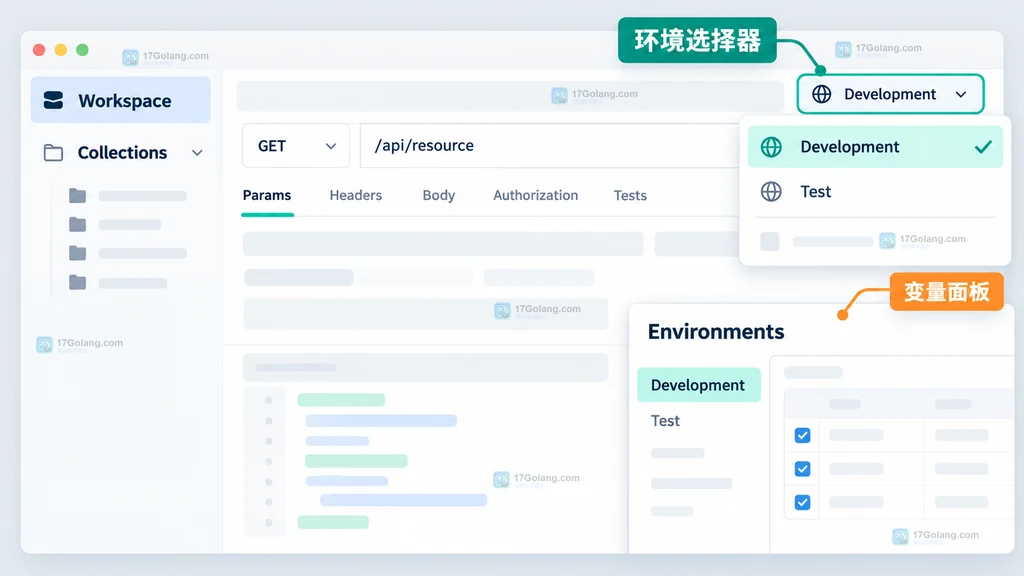Click the globe icon beside Test option
This screenshot has height=576, width=1024.
coord(771,191)
